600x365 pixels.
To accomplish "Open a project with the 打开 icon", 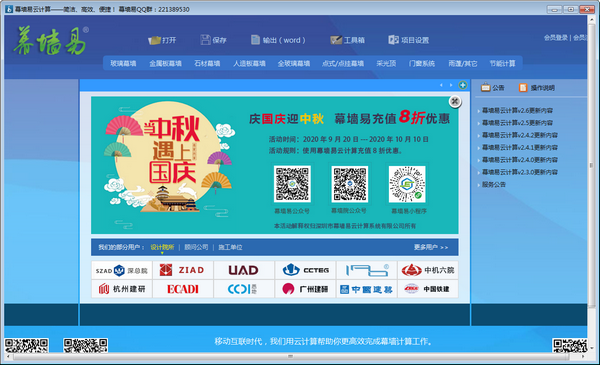I will coord(162,40).
